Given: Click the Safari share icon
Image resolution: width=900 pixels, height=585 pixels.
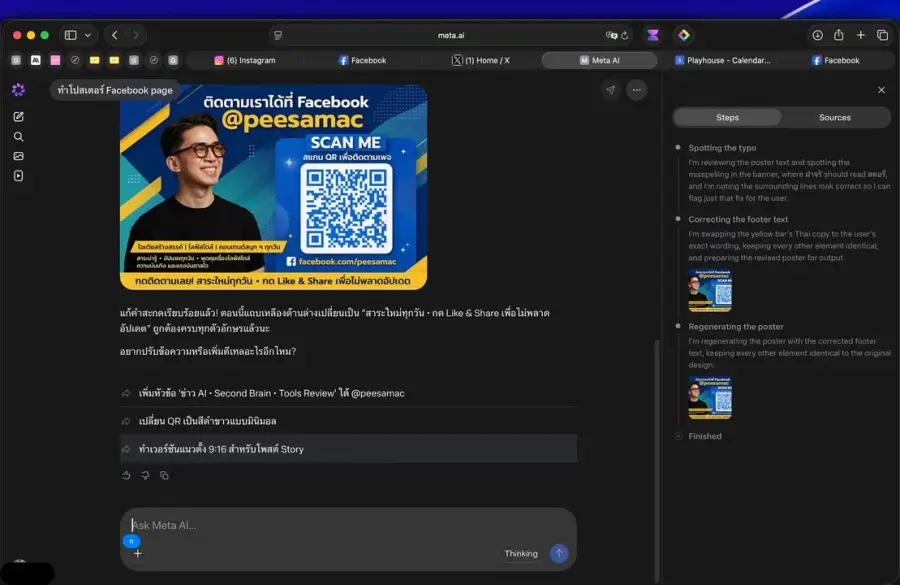Looking at the screenshot, I should (x=839, y=35).
